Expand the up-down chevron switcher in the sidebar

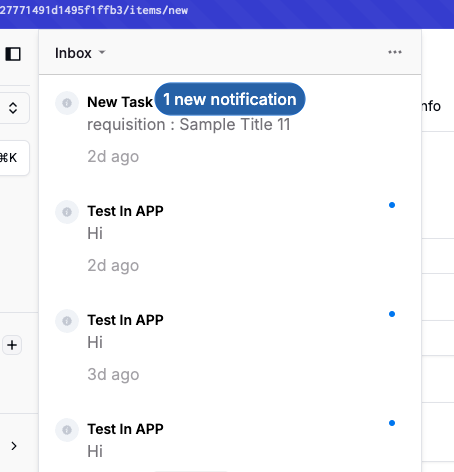point(13,108)
